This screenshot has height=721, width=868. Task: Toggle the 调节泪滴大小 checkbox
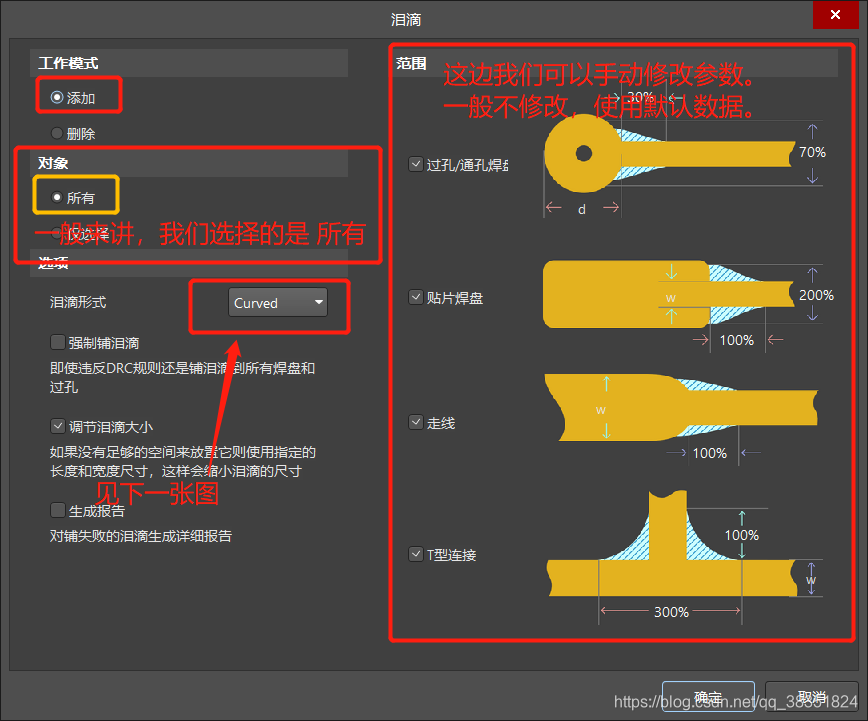tap(58, 426)
